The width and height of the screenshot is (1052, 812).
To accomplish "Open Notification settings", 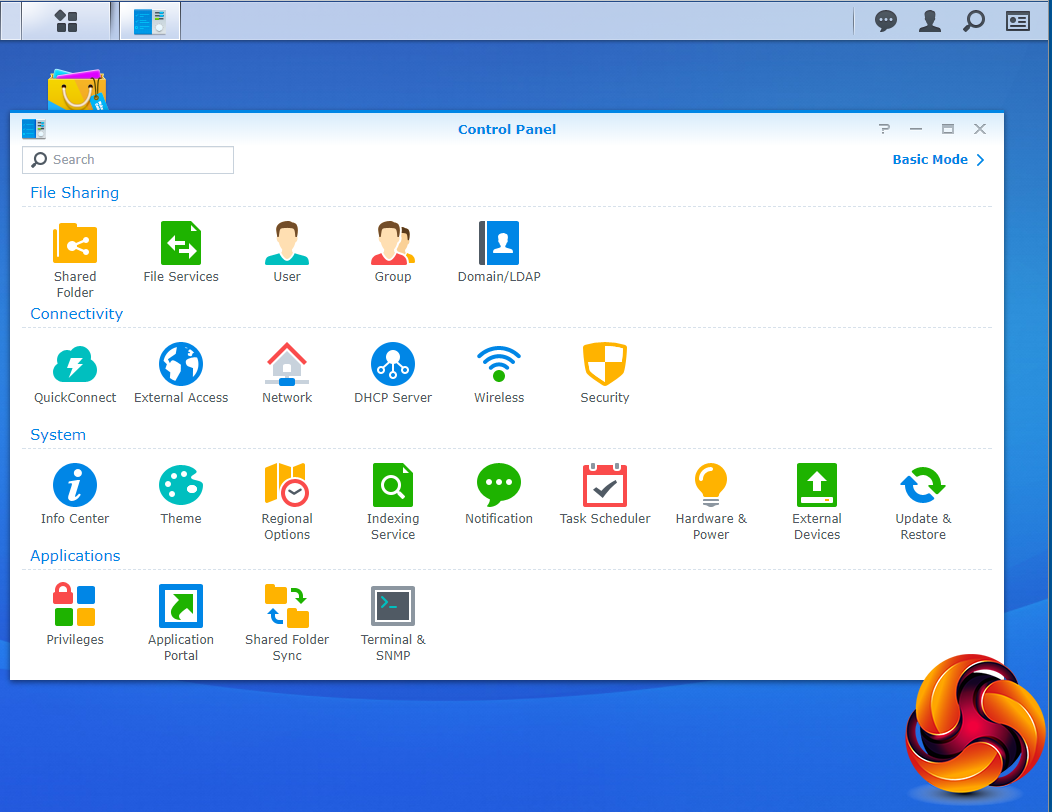I will (498, 485).
